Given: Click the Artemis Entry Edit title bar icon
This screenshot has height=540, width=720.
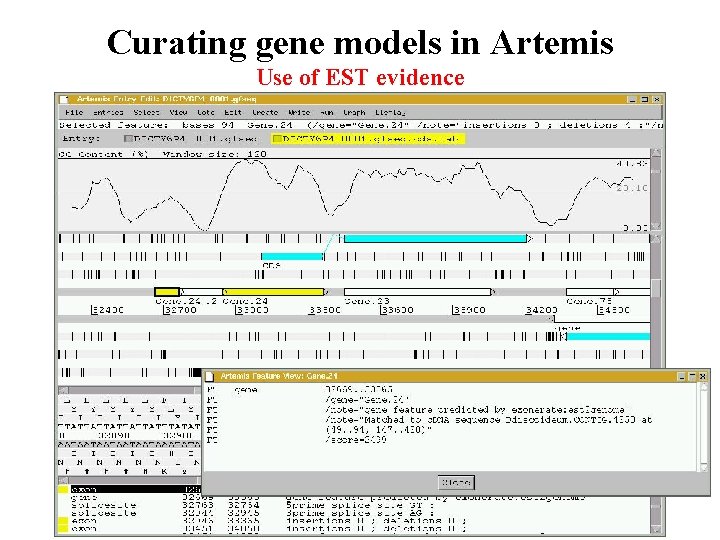Looking at the screenshot, I should (x=64, y=99).
